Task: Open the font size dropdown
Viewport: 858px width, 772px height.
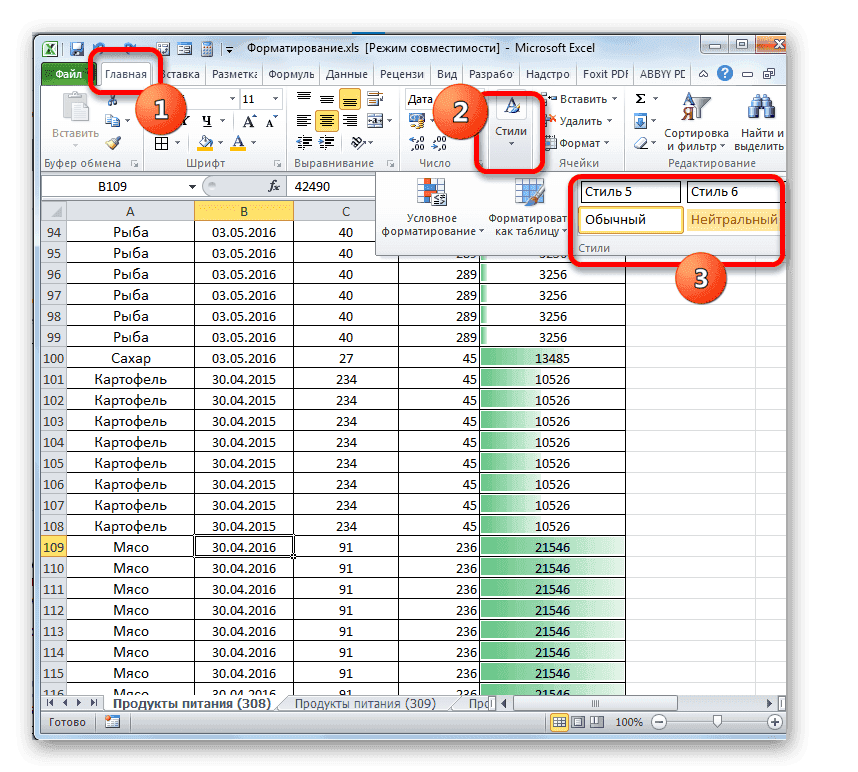Action: [x=276, y=99]
